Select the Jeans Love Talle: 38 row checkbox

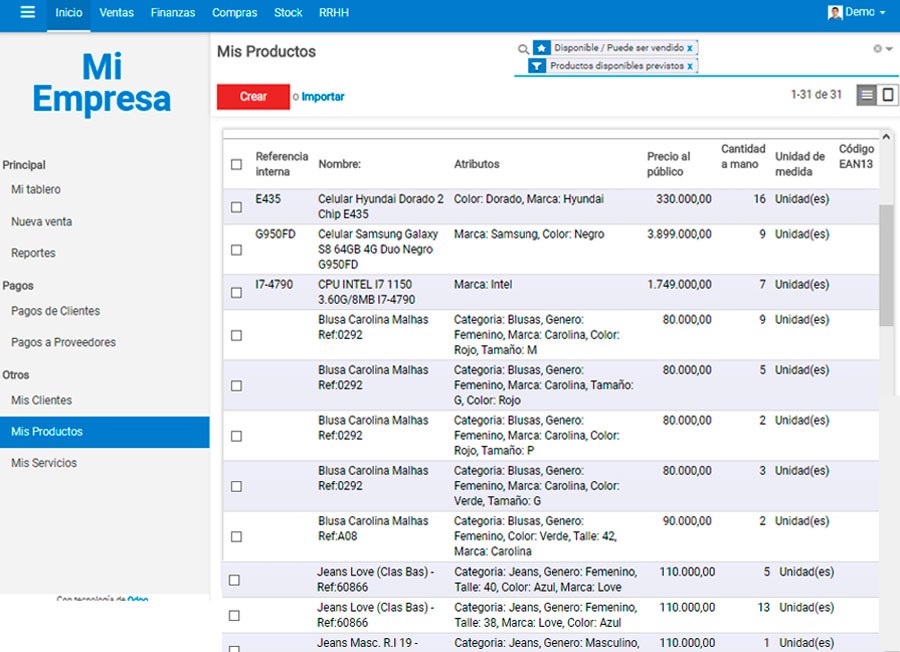coord(234,615)
